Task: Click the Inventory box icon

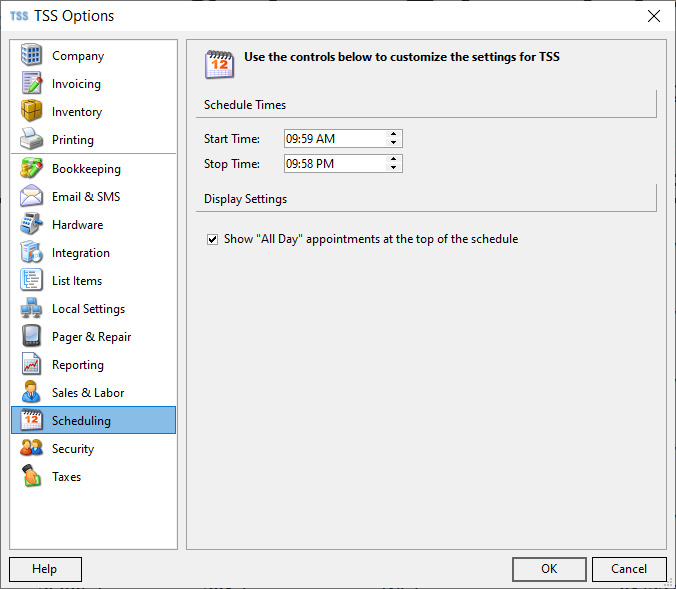Action: point(31,111)
